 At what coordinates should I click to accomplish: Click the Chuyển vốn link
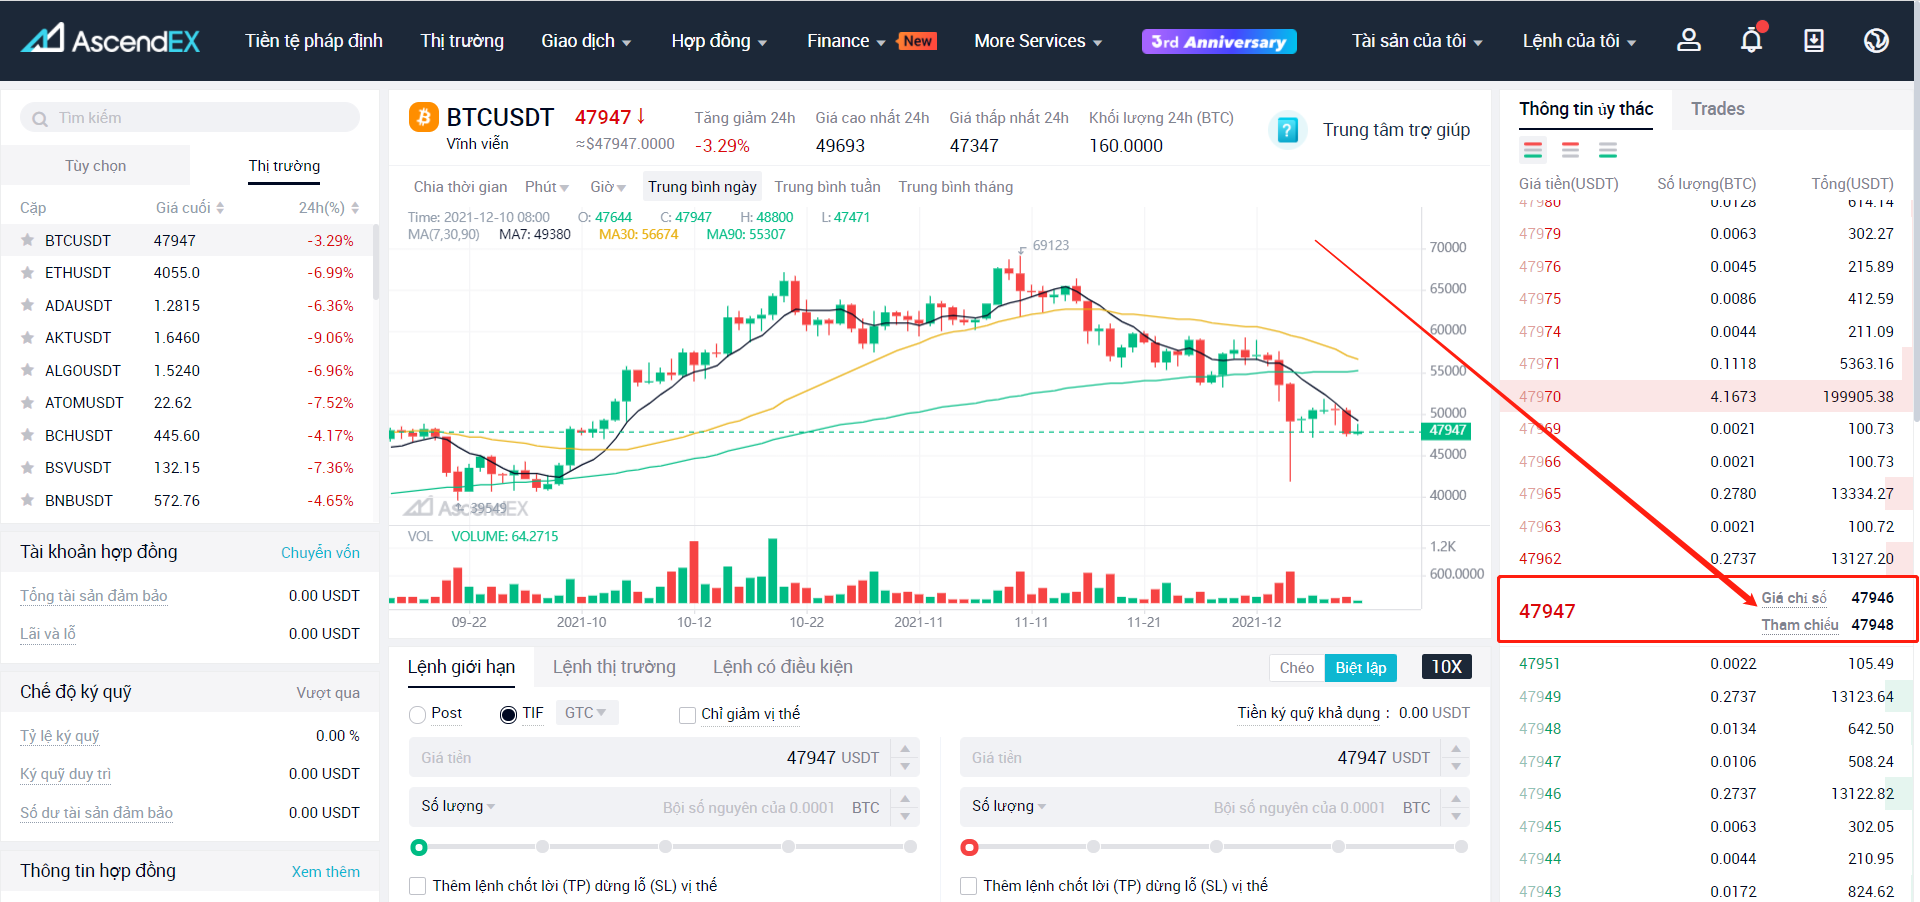320,553
